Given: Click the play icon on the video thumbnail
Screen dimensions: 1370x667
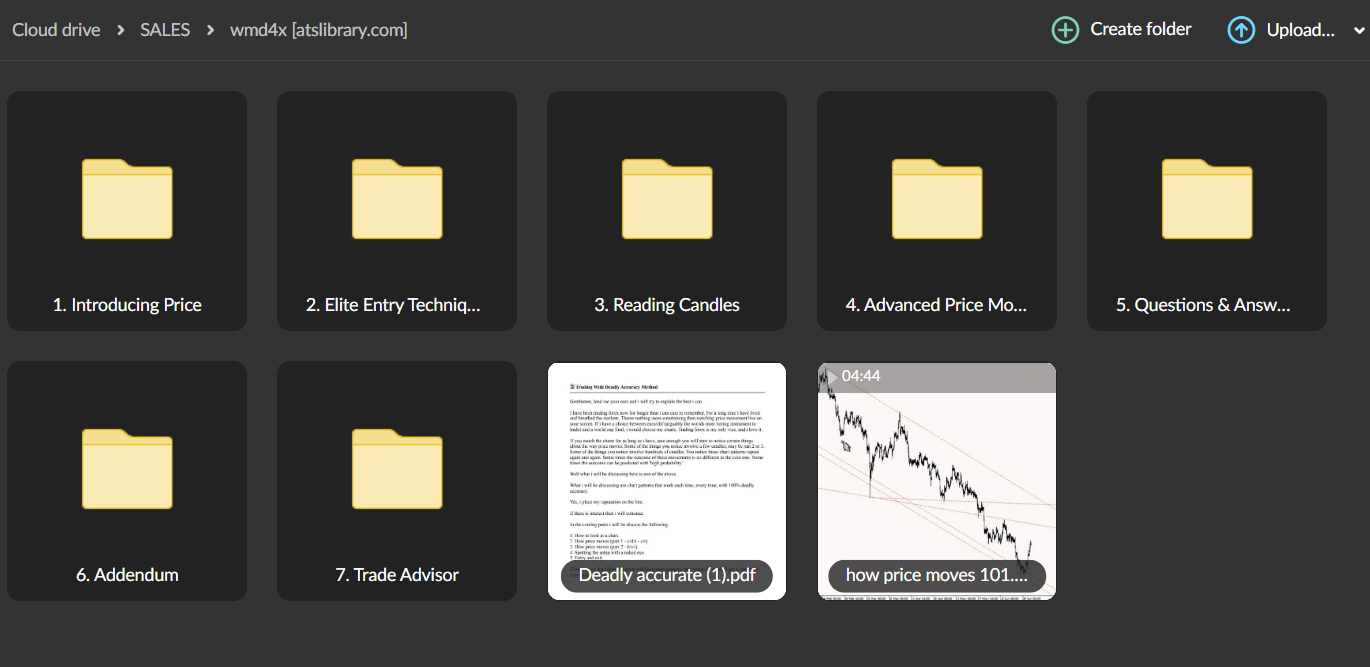Looking at the screenshot, I should pos(832,376).
